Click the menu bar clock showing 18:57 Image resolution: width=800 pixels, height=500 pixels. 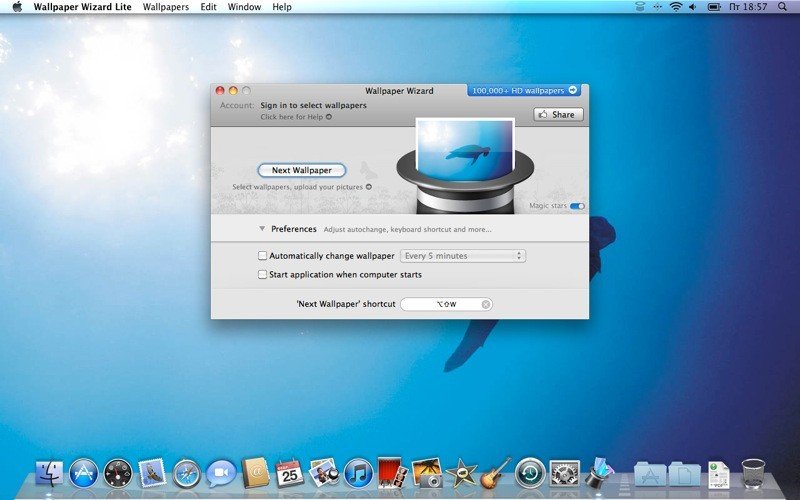(x=748, y=7)
